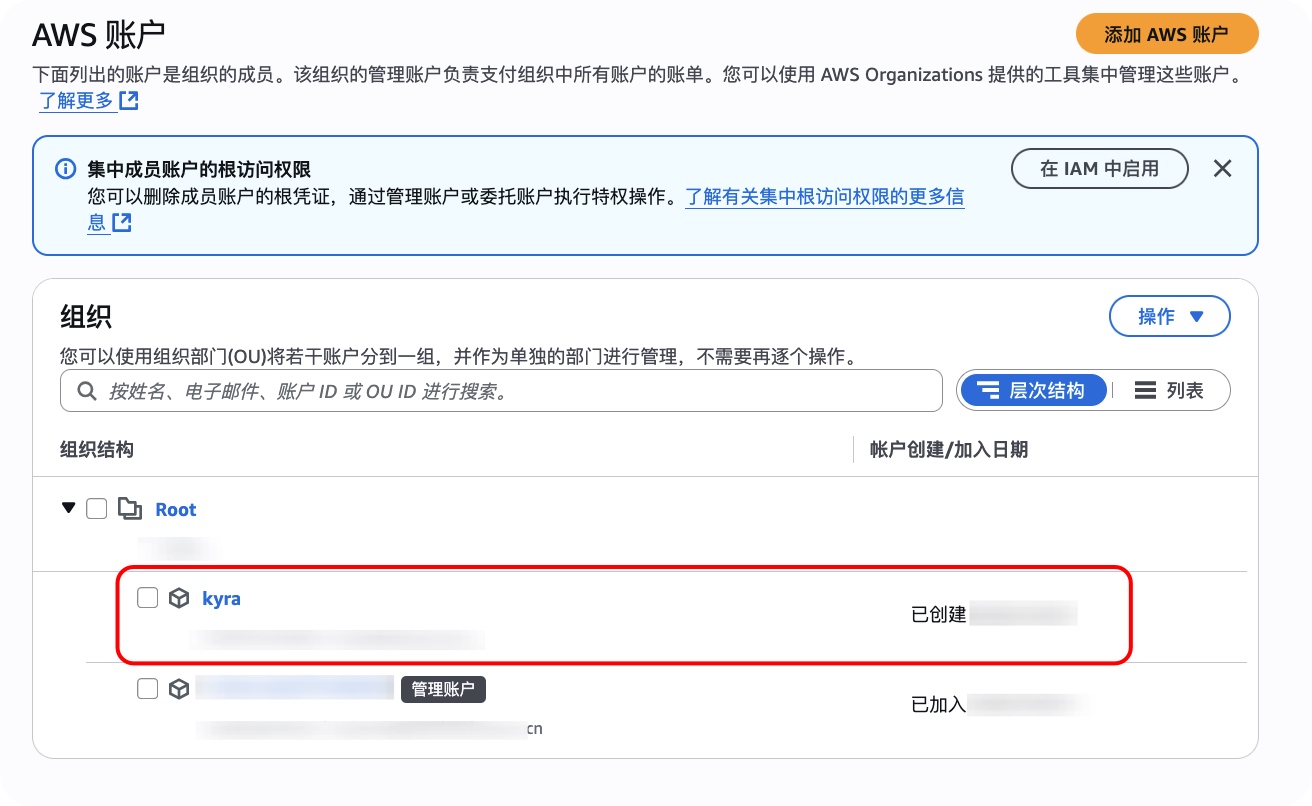Click the Root folder icon
The height and width of the screenshot is (806, 1312).
(130, 509)
